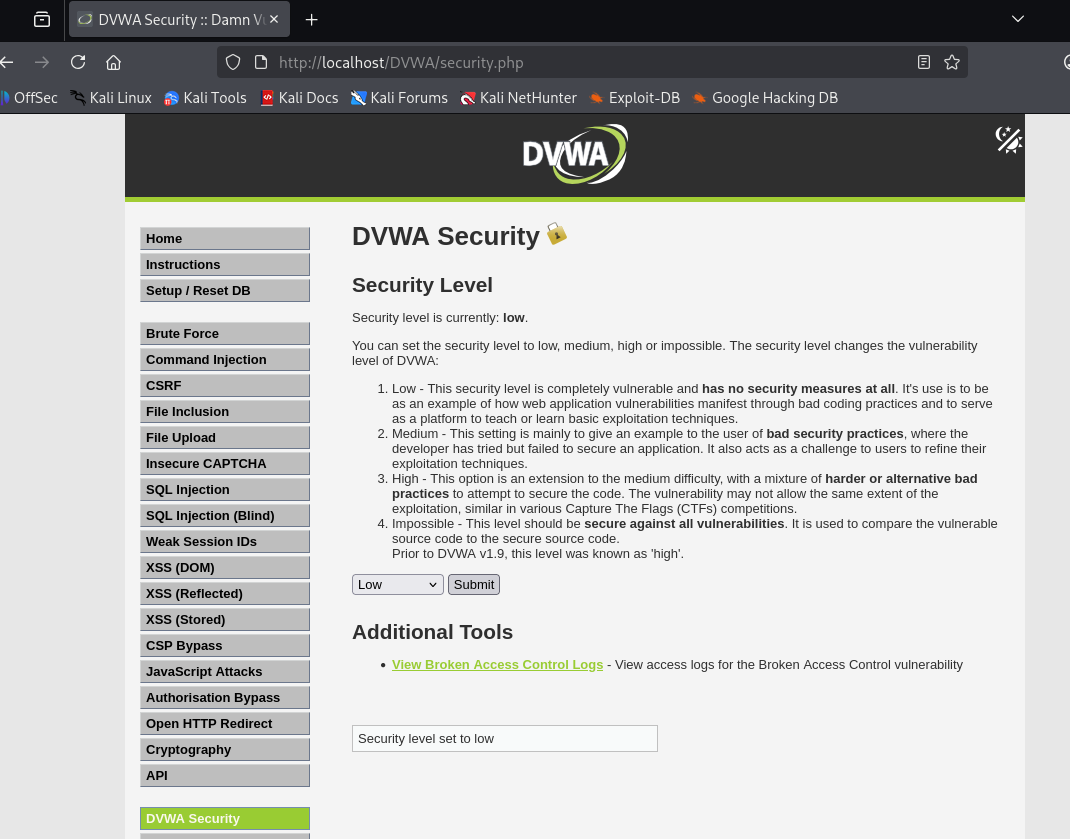The width and height of the screenshot is (1070, 839).
Task: Click the 'Security level is currently: low' text
Action: tap(439, 317)
